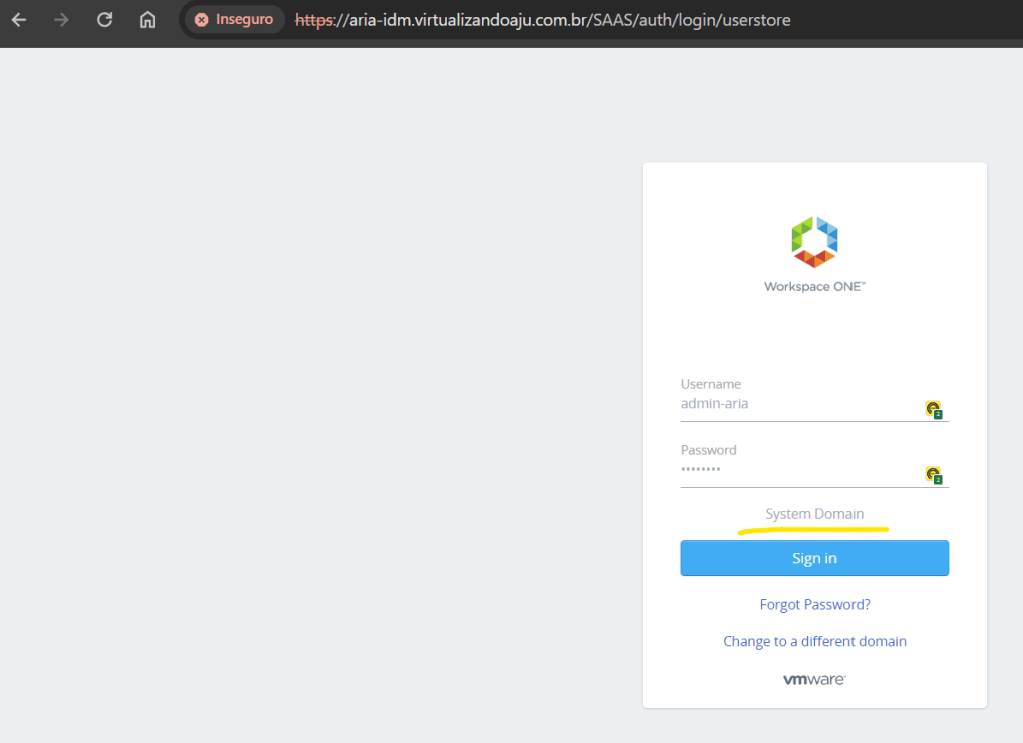This screenshot has width=1023, height=743.
Task: Click the struck-through https in the URL
Action: tap(313, 20)
